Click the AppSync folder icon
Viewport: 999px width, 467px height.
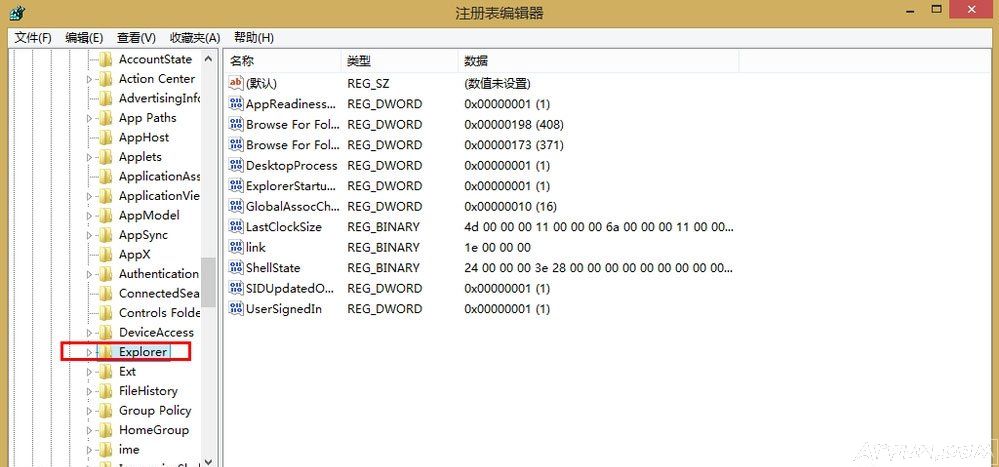[x=105, y=235]
